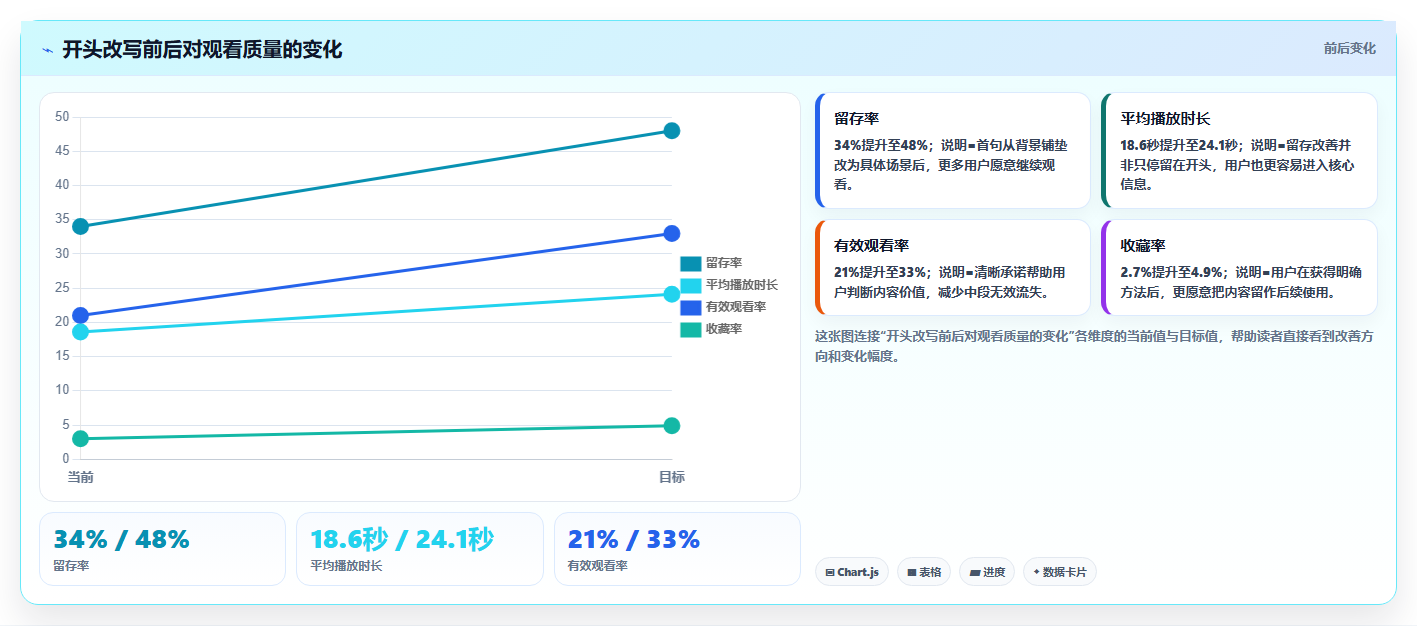
Task: Click the 当前 x-axis label
Action: point(81,478)
